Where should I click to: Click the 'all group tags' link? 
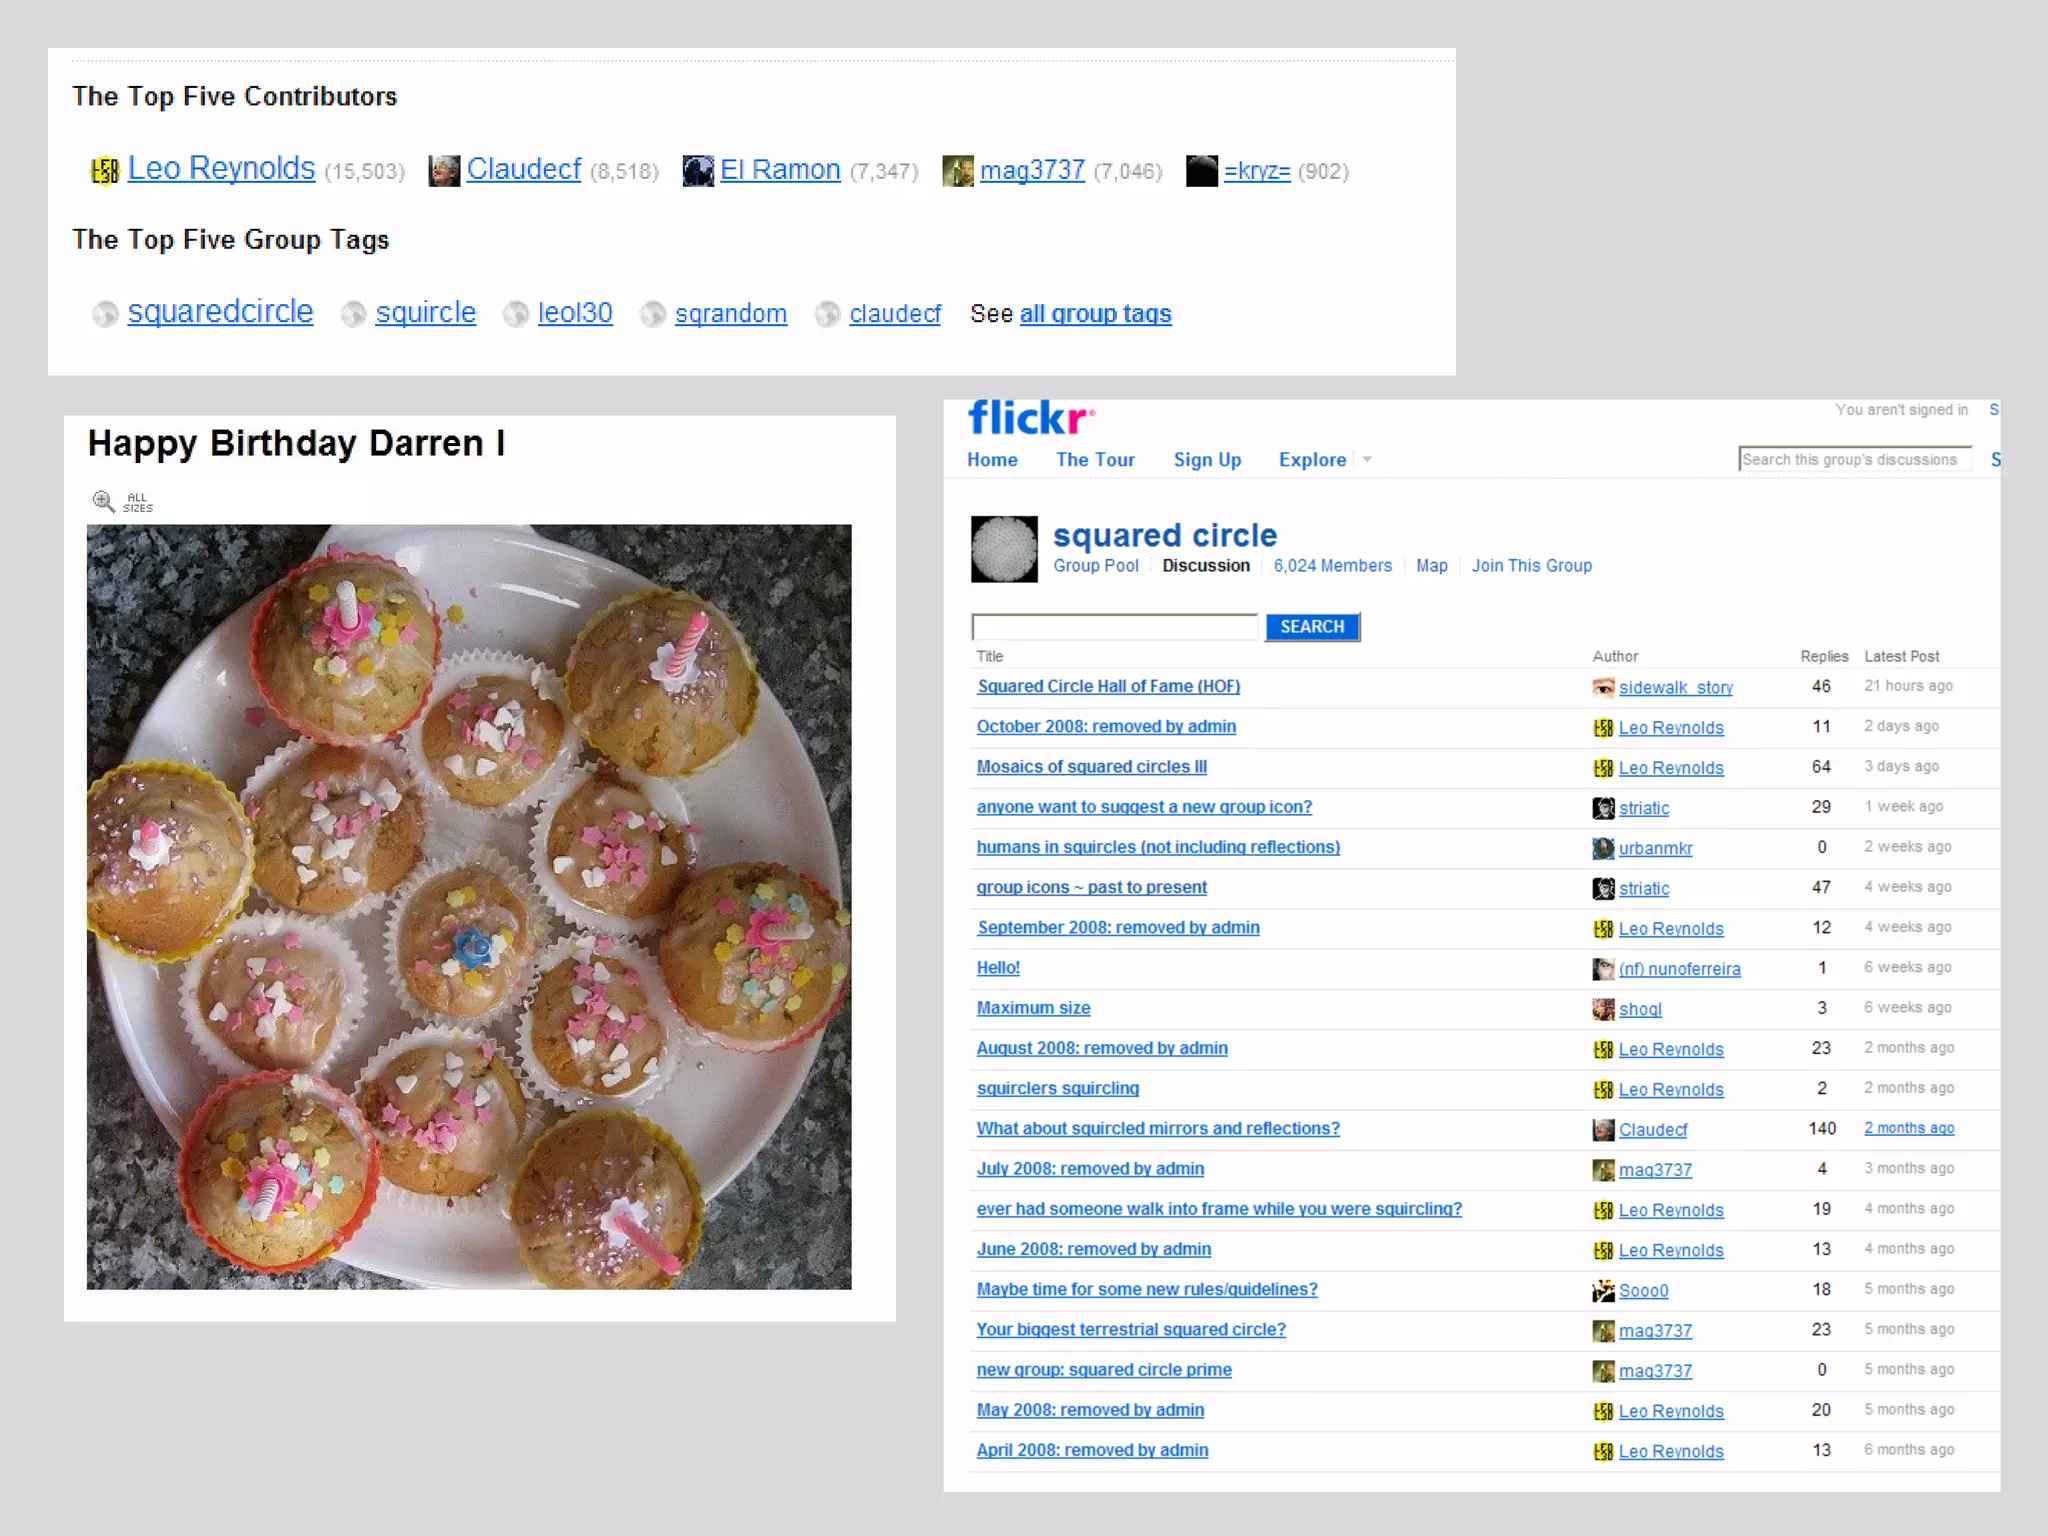click(x=1095, y=314)
